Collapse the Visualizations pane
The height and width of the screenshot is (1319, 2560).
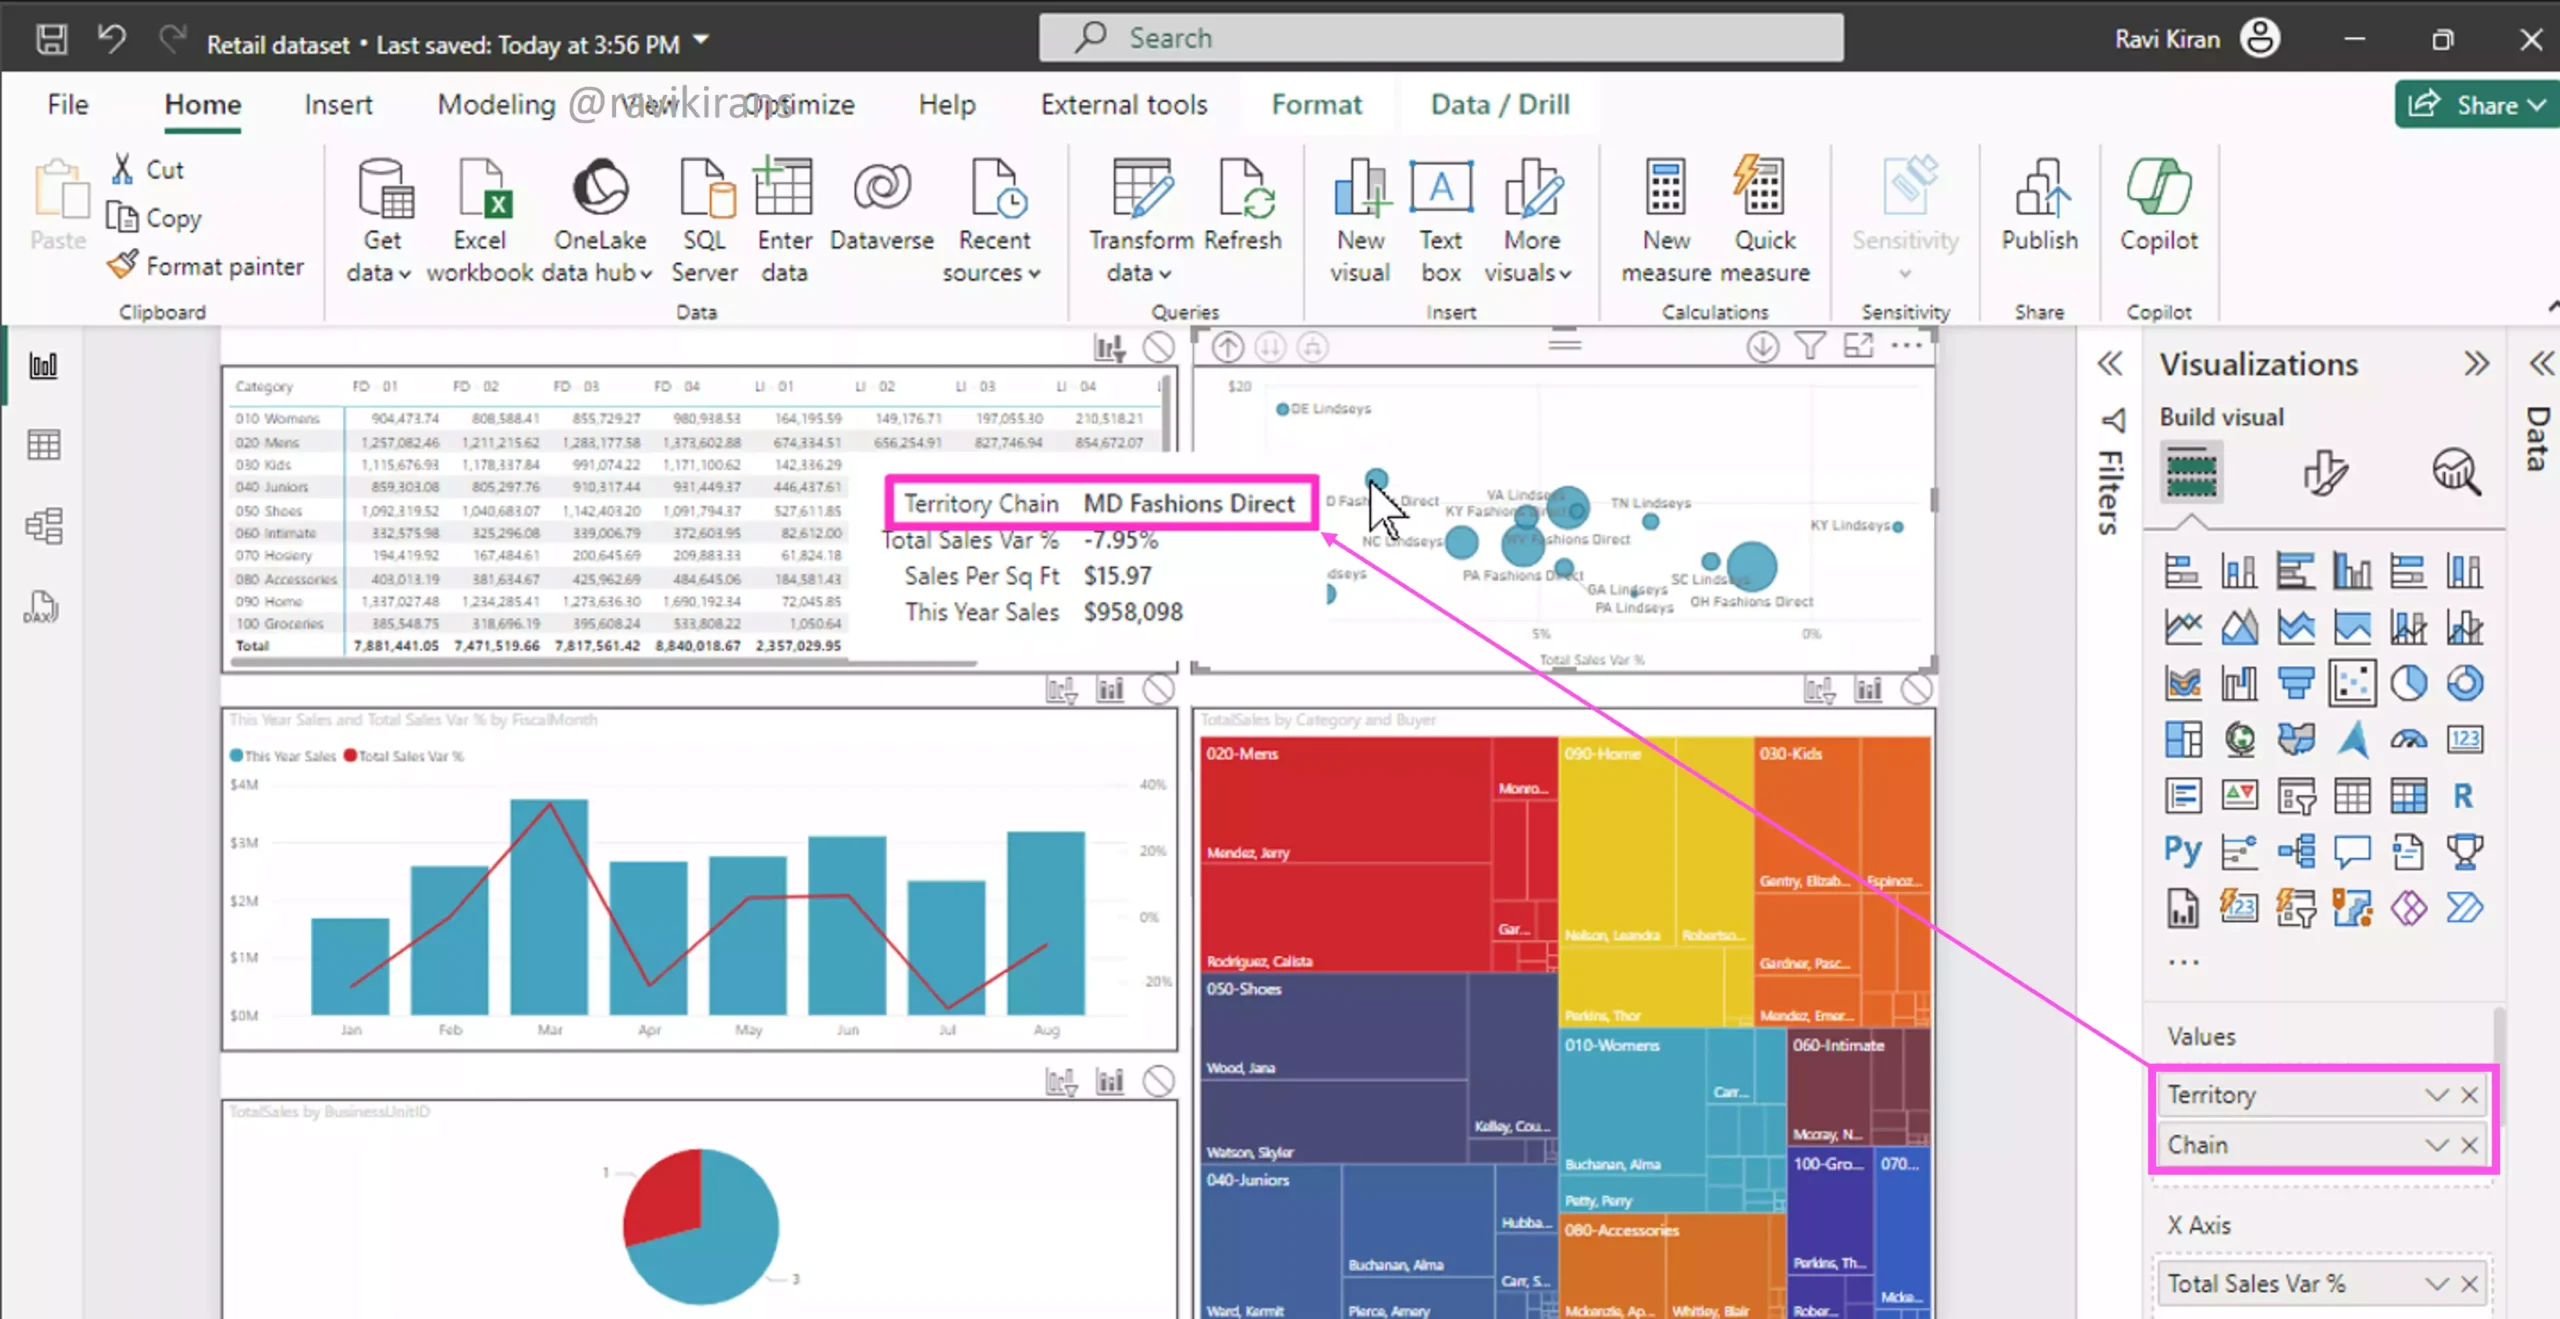[x=2475, y=363]
